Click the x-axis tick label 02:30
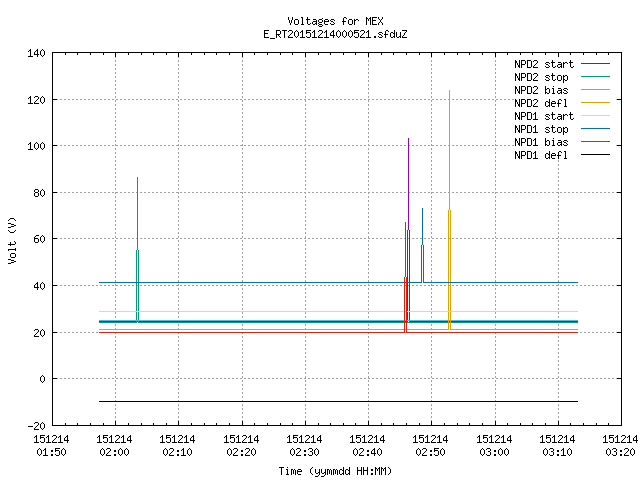Image resolution: width=640 pixels, height=480 pixels. point(304,452)
